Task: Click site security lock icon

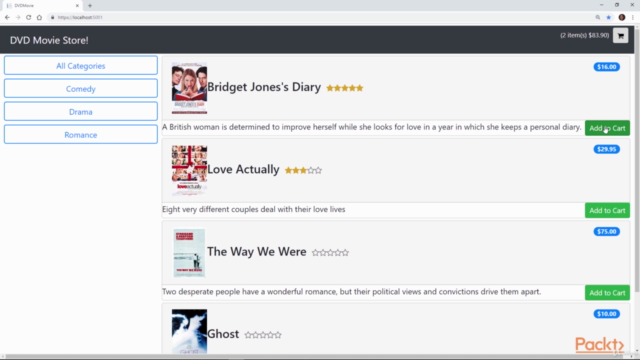Action: 52,17
